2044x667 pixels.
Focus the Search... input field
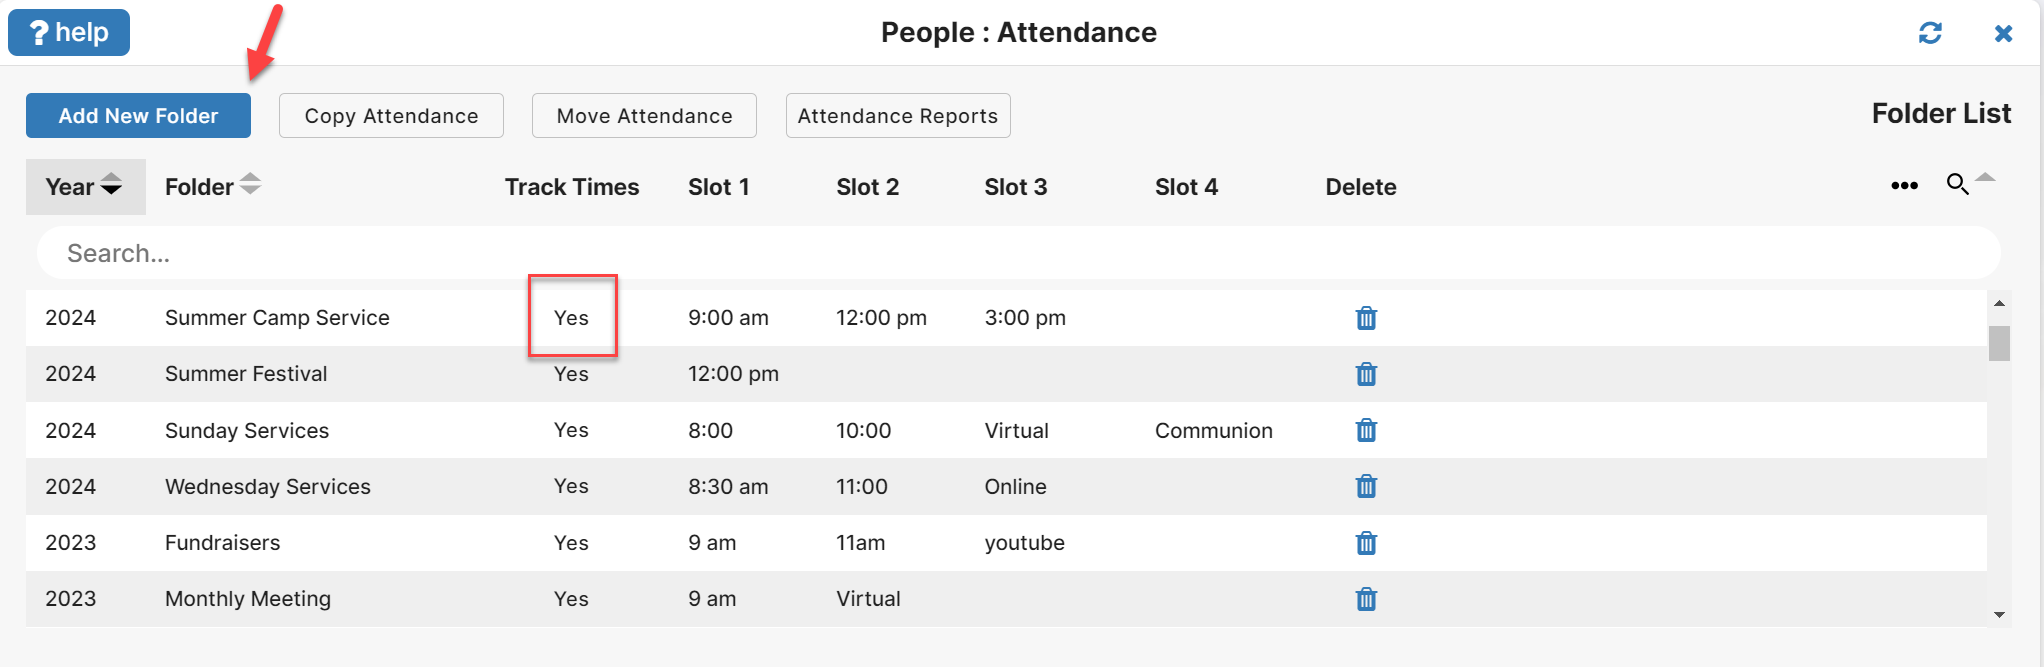[1018, 253]
